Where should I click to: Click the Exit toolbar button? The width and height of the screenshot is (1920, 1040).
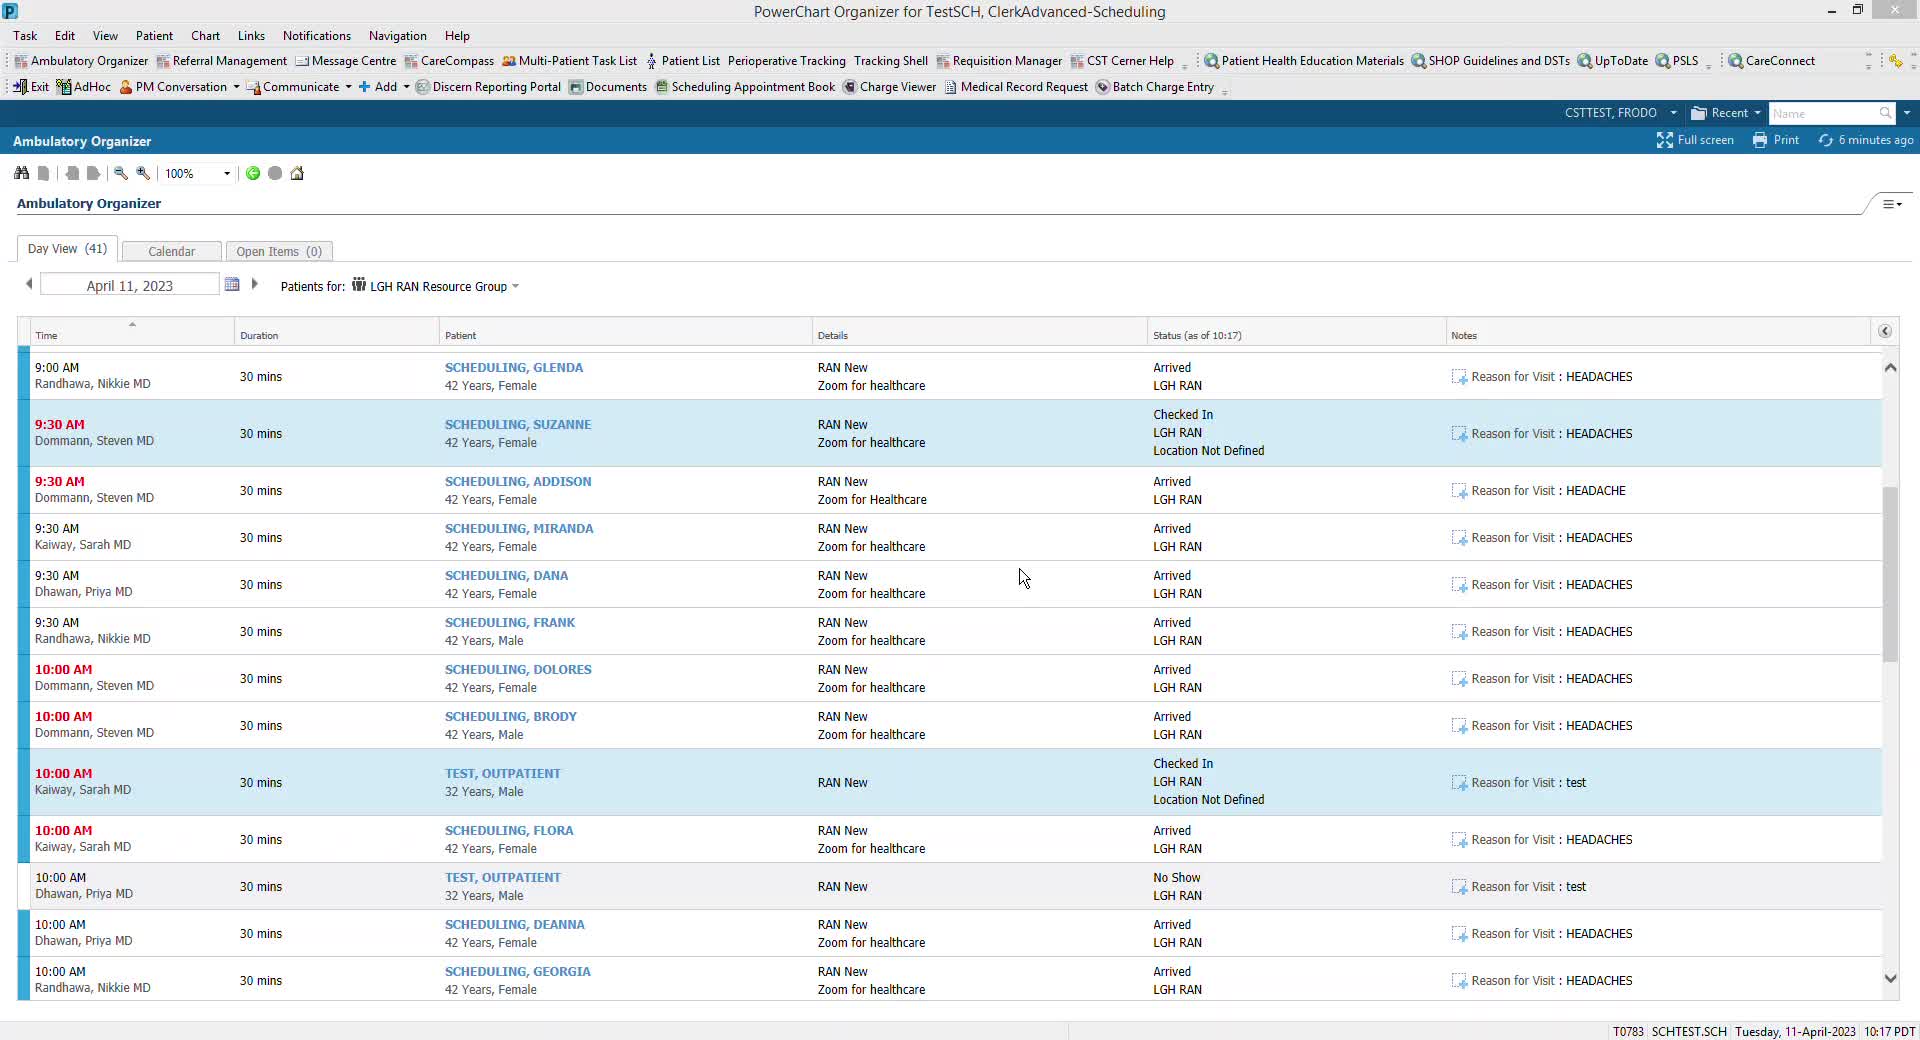tap(31, 87)
